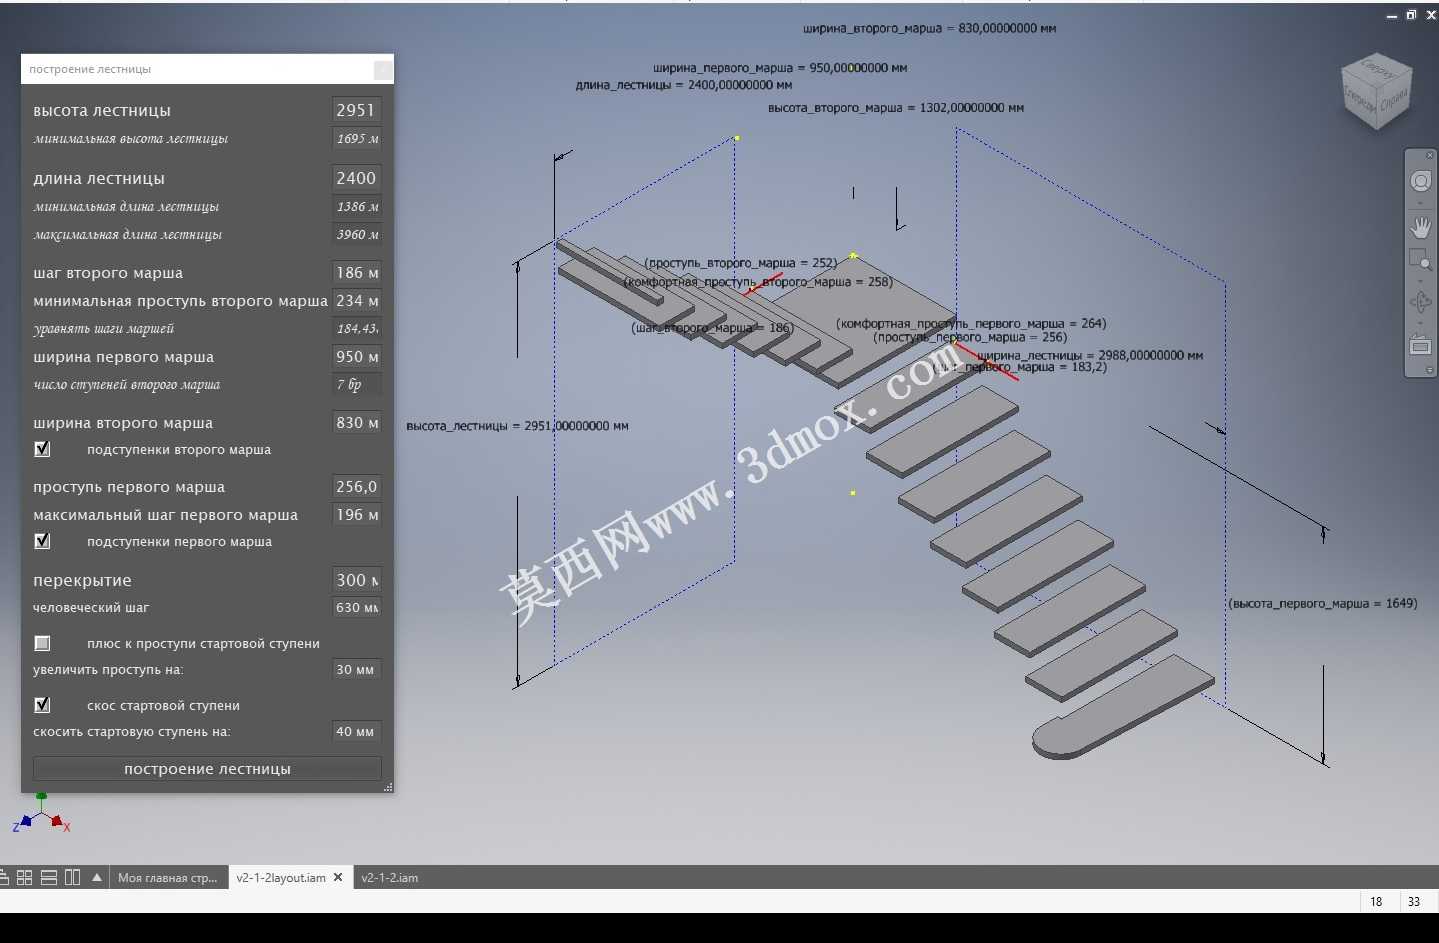Select длина_лестницы = 2400 dimension label
1439x943 pixels.
[684, 85]
